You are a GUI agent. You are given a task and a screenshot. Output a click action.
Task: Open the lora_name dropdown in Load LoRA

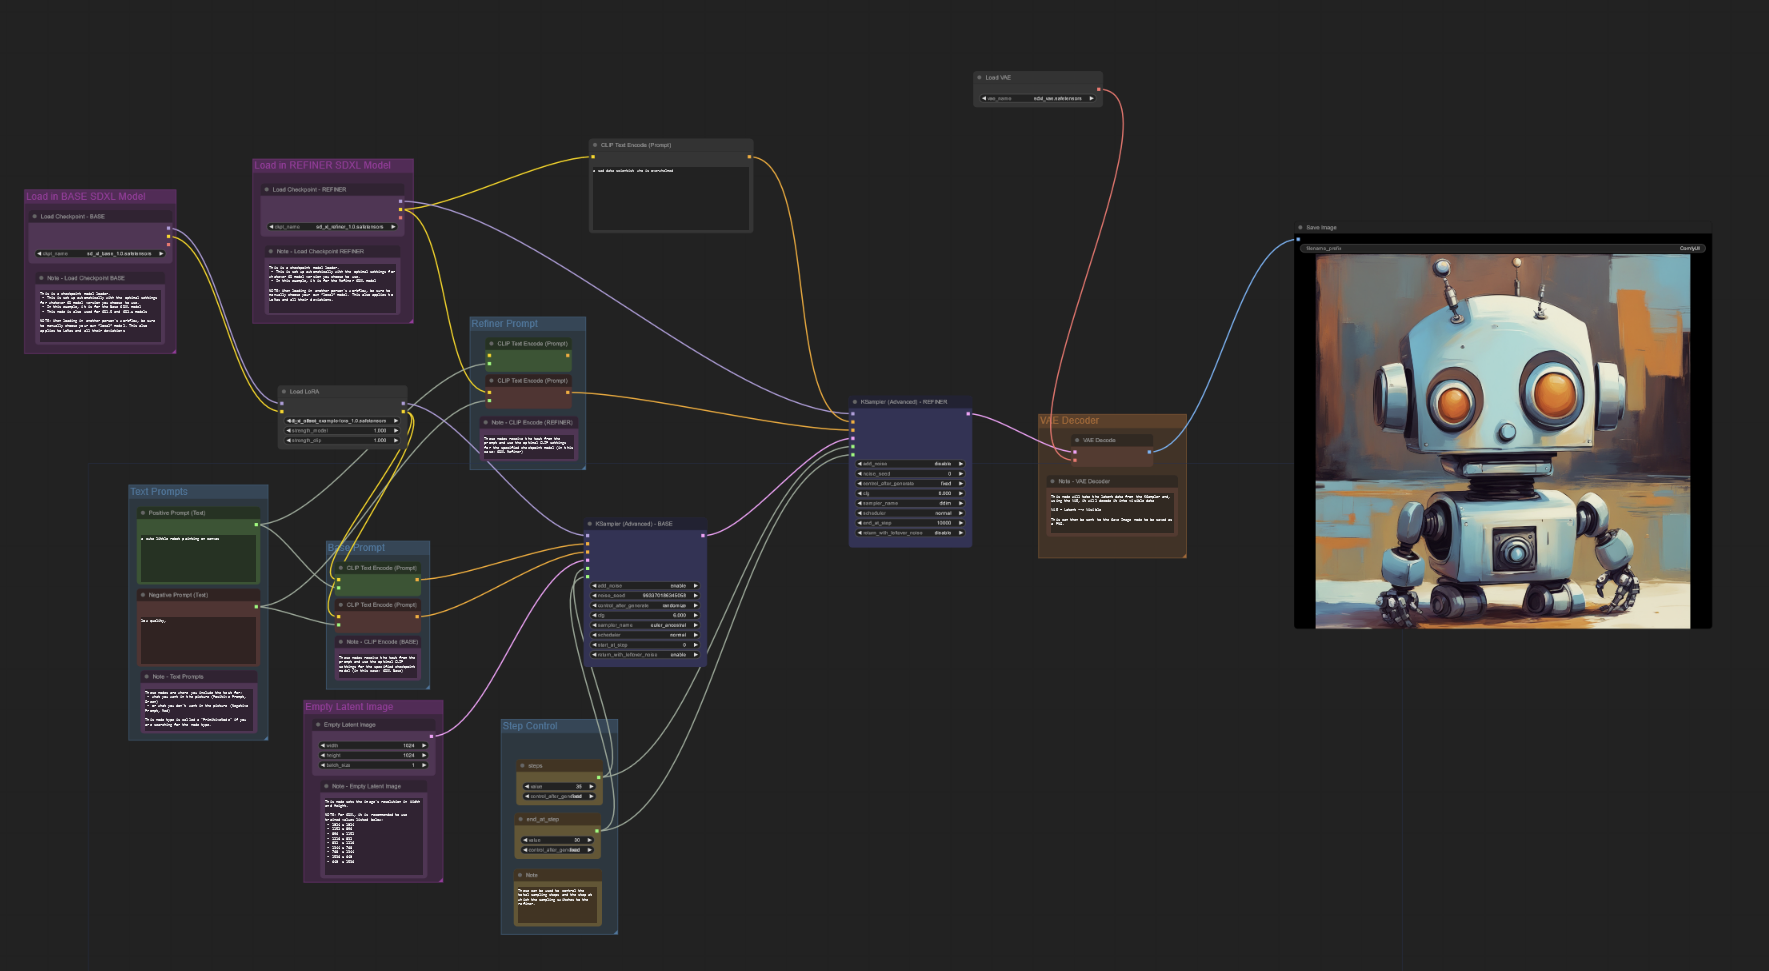click(342, 421)
